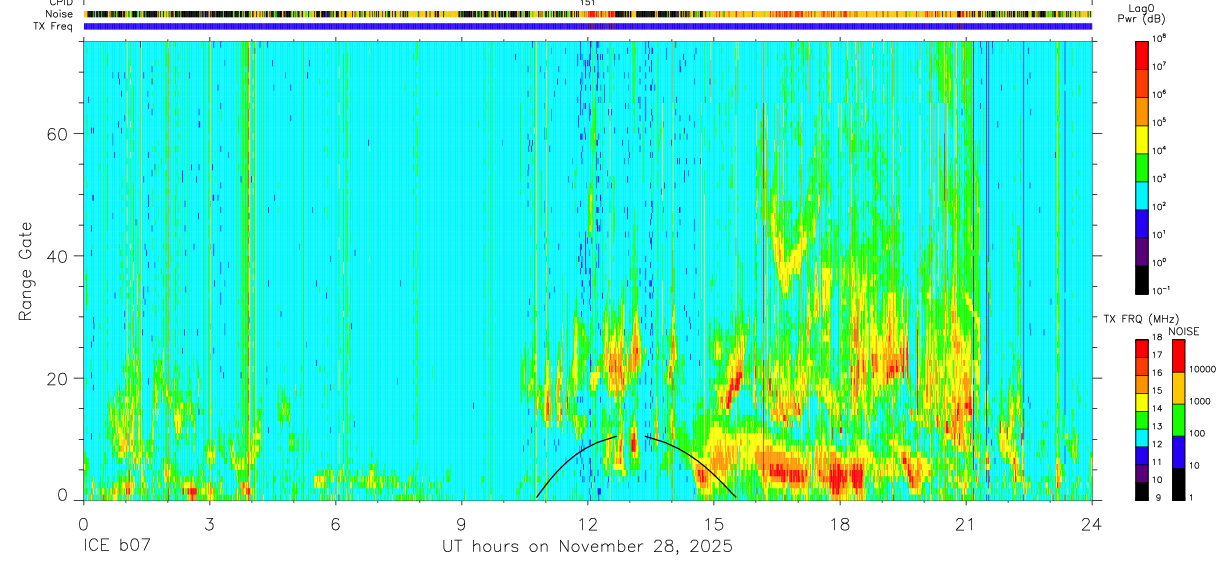Click the x-axis tick label '6'

[x=336, y=523]
